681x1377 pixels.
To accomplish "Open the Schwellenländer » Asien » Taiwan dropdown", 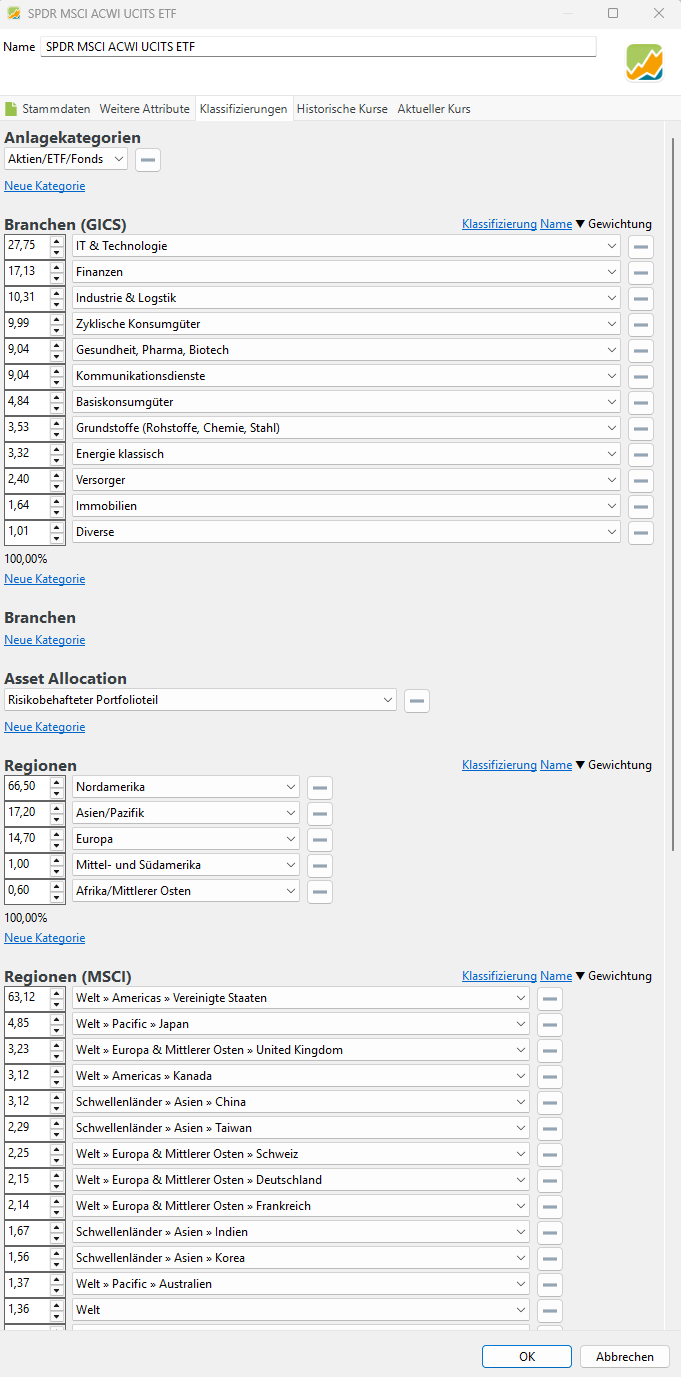I will (x=300, y=1128).
